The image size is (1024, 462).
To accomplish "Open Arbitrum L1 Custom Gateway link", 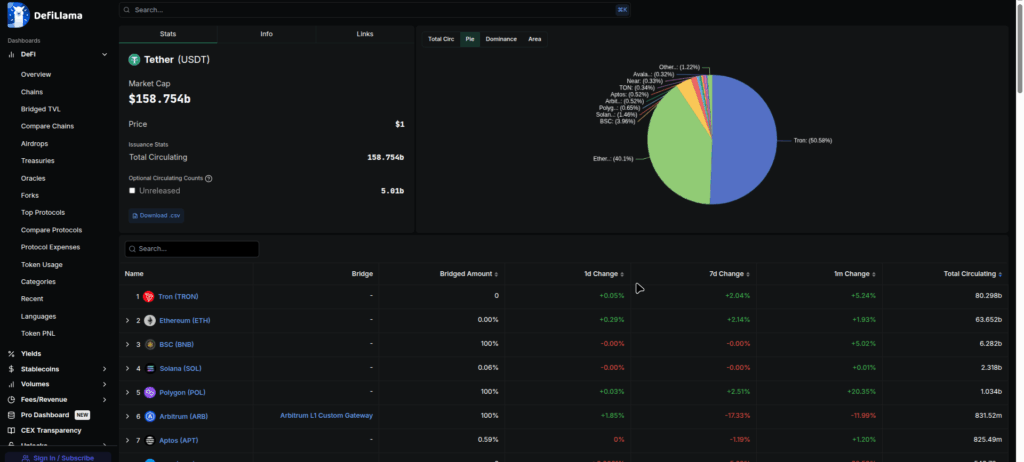I will [x=327, y=416].
